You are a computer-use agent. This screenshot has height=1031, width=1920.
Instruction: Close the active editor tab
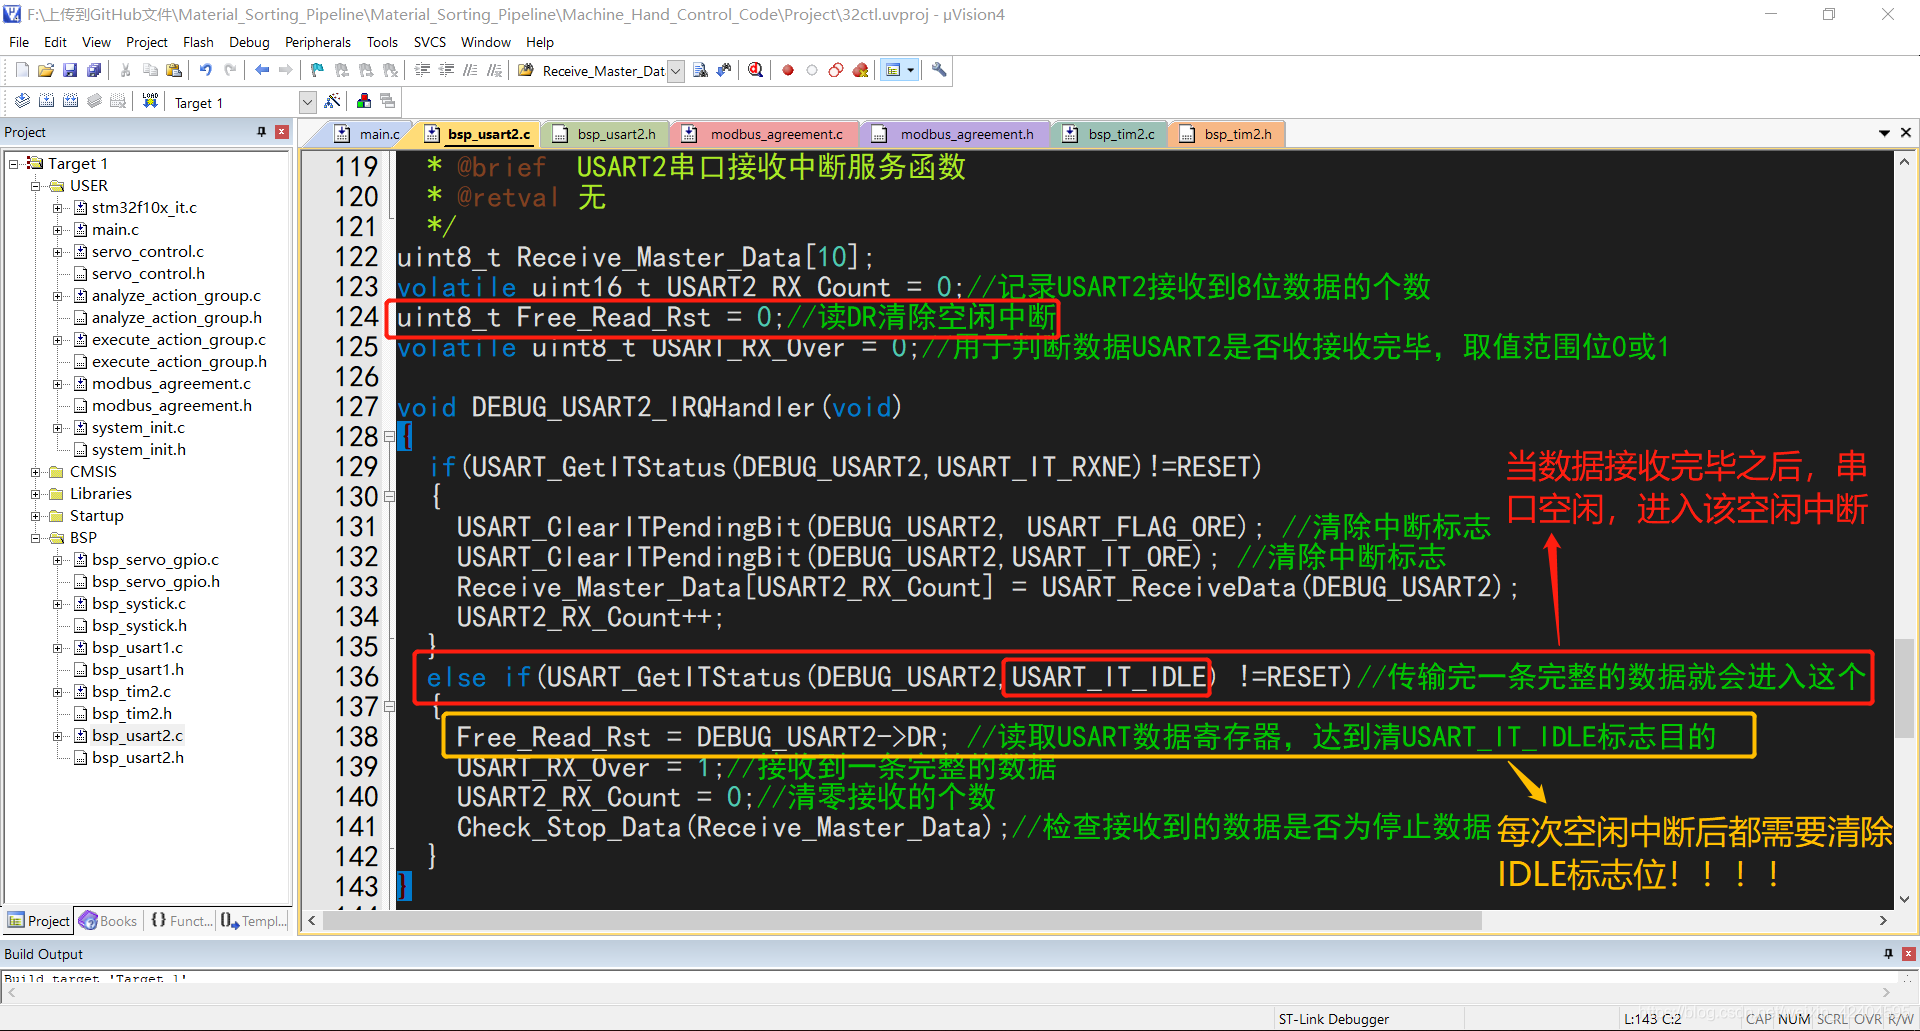[1906, 133]
